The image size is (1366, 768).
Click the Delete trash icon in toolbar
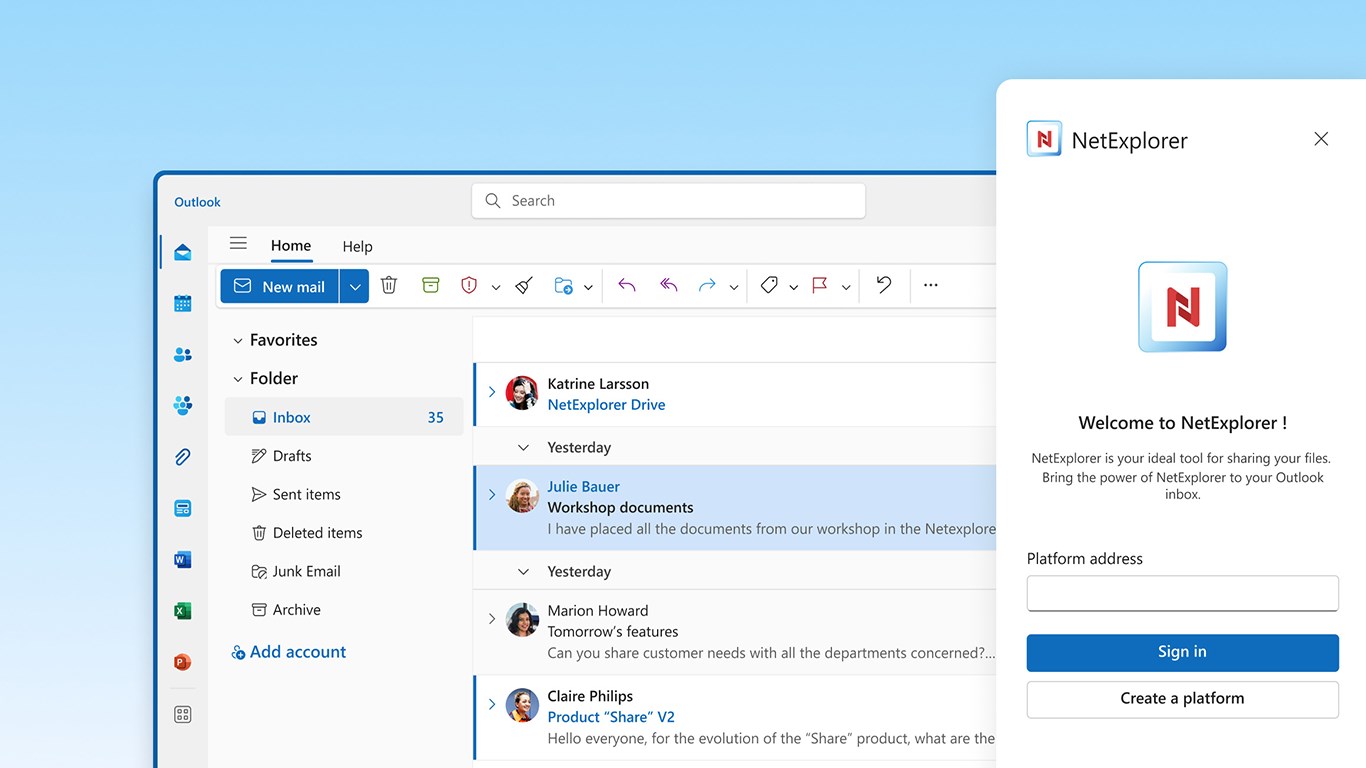pyautogui.click(x=389, y=285)
